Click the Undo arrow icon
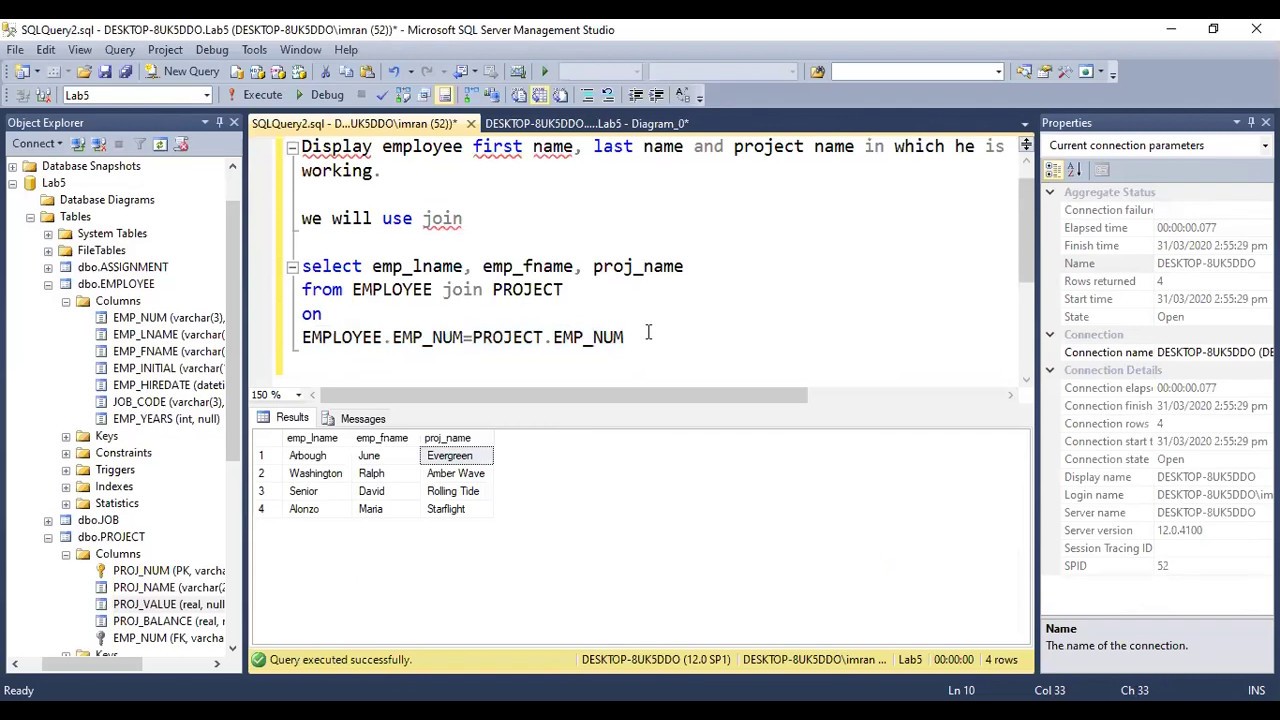Image resolution: width=1280 pixels, height=720 pixels. tap(394, 72)
